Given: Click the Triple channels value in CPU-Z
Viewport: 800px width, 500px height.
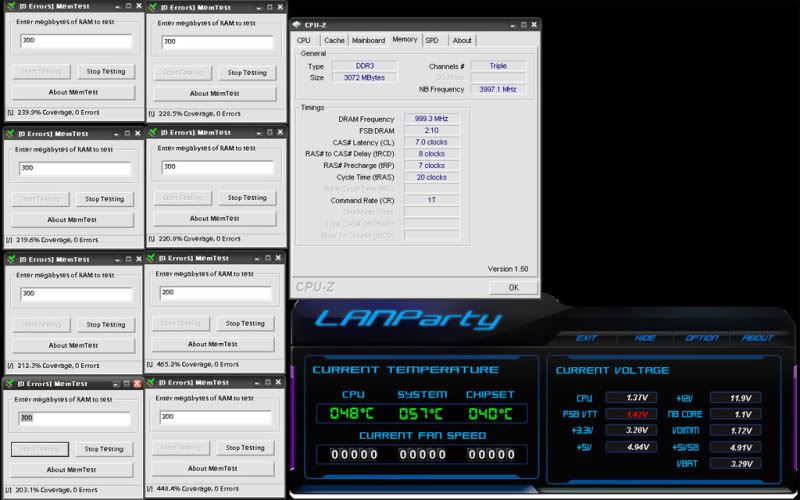Looking at the screenshot, I should (x=498, y=66).
